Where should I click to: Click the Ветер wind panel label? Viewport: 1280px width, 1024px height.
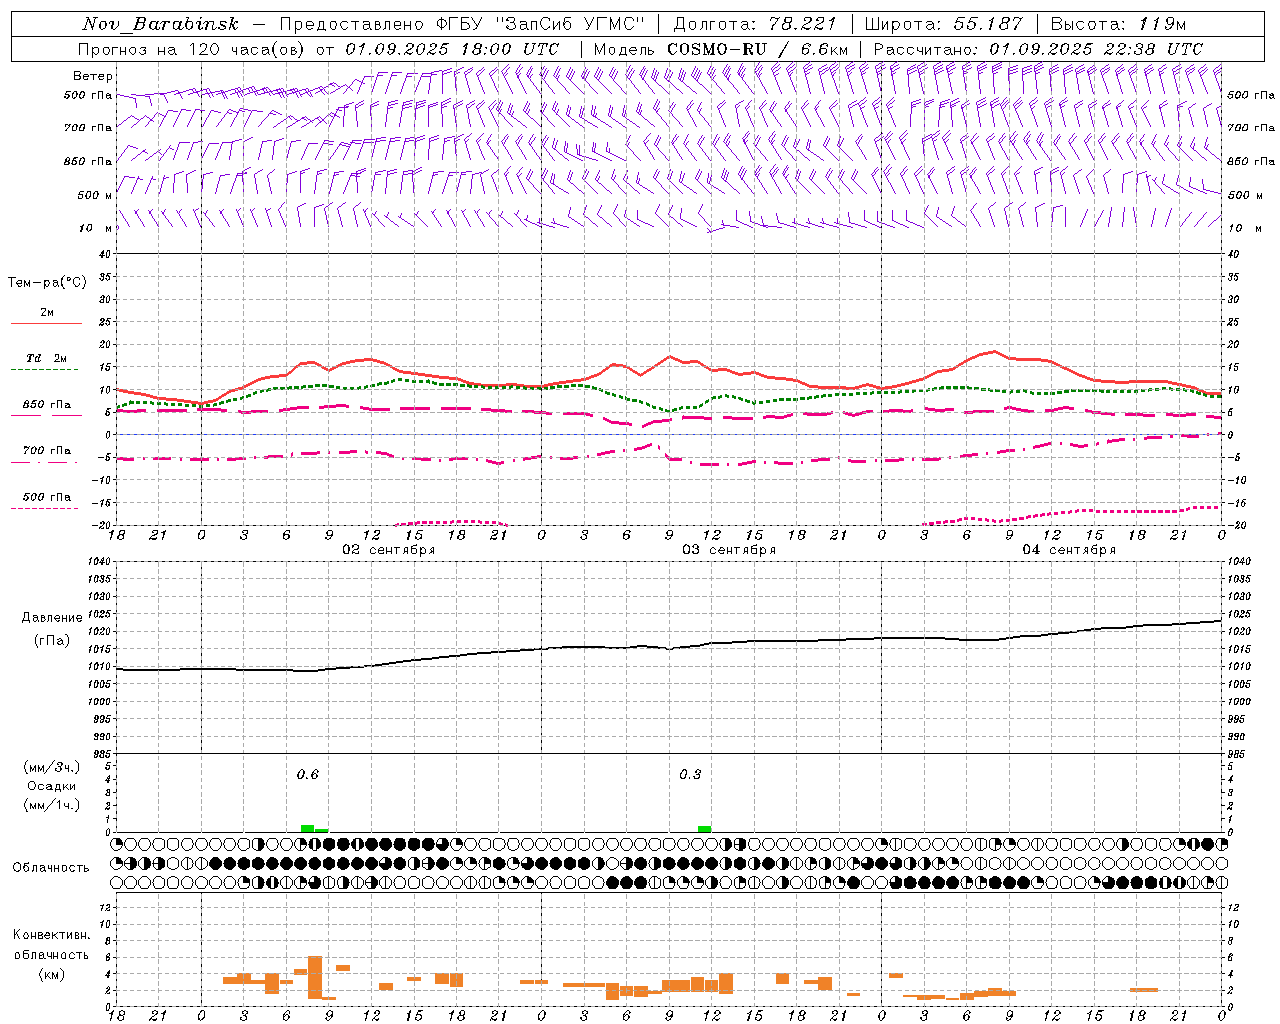[x=93, y=76]
